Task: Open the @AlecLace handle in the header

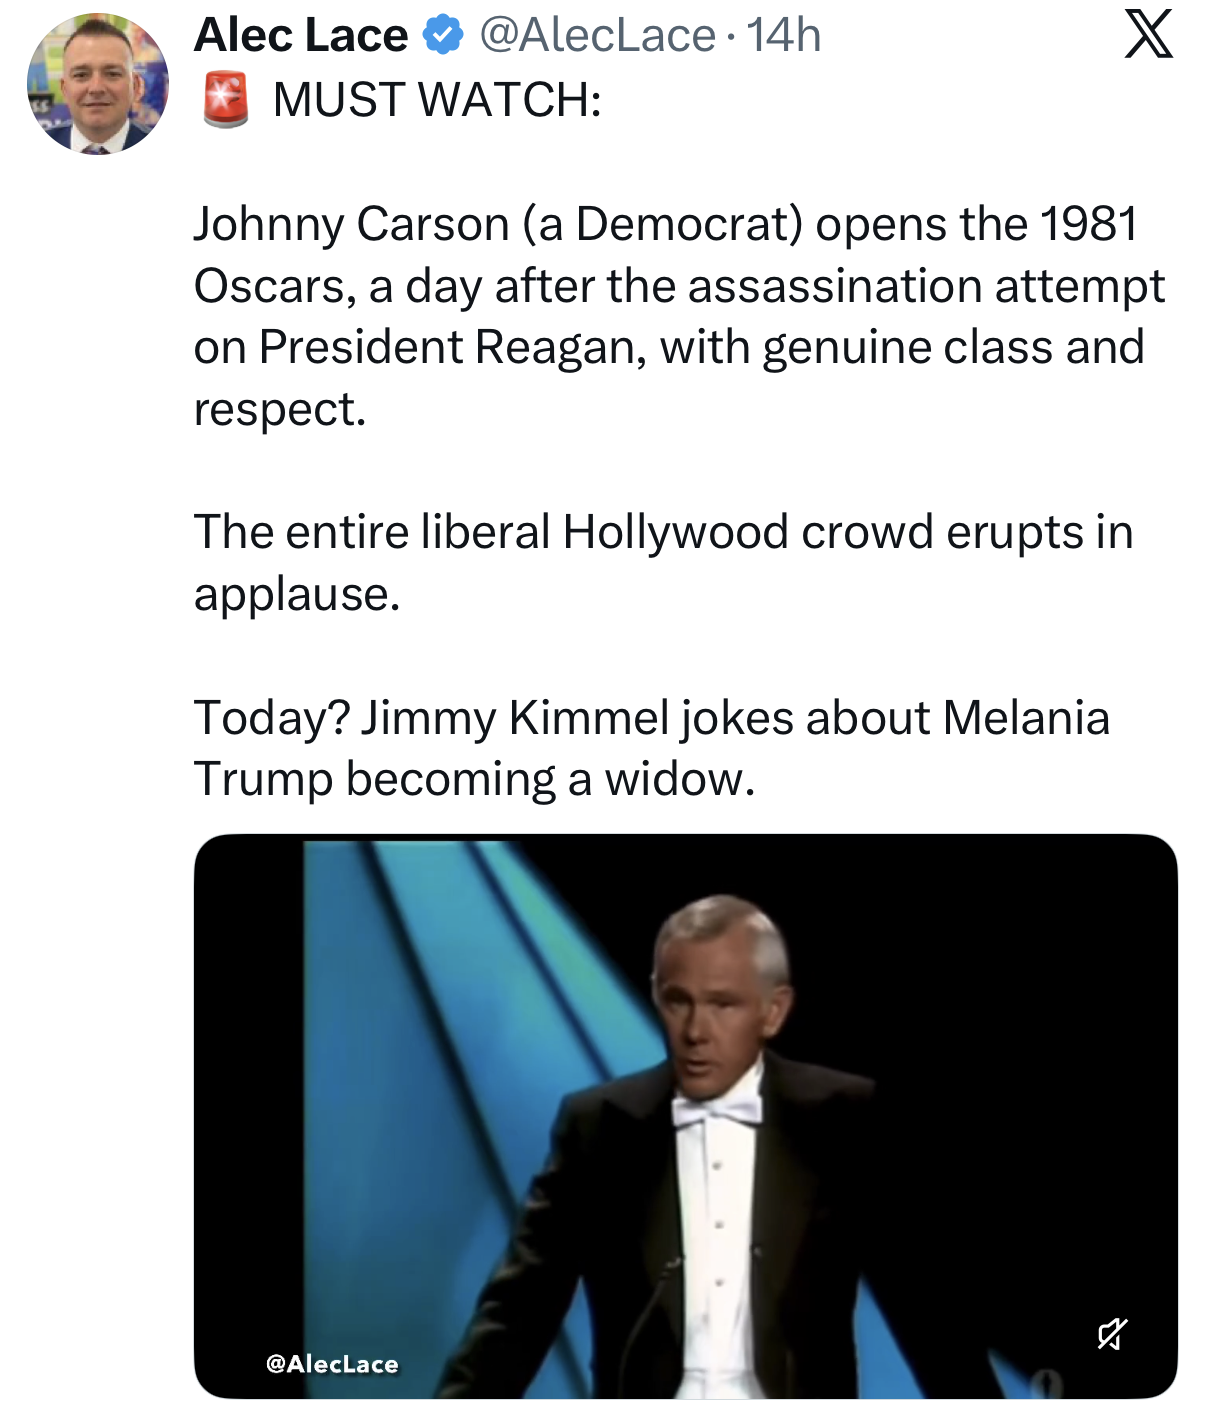Action: [x=597, y=36]
